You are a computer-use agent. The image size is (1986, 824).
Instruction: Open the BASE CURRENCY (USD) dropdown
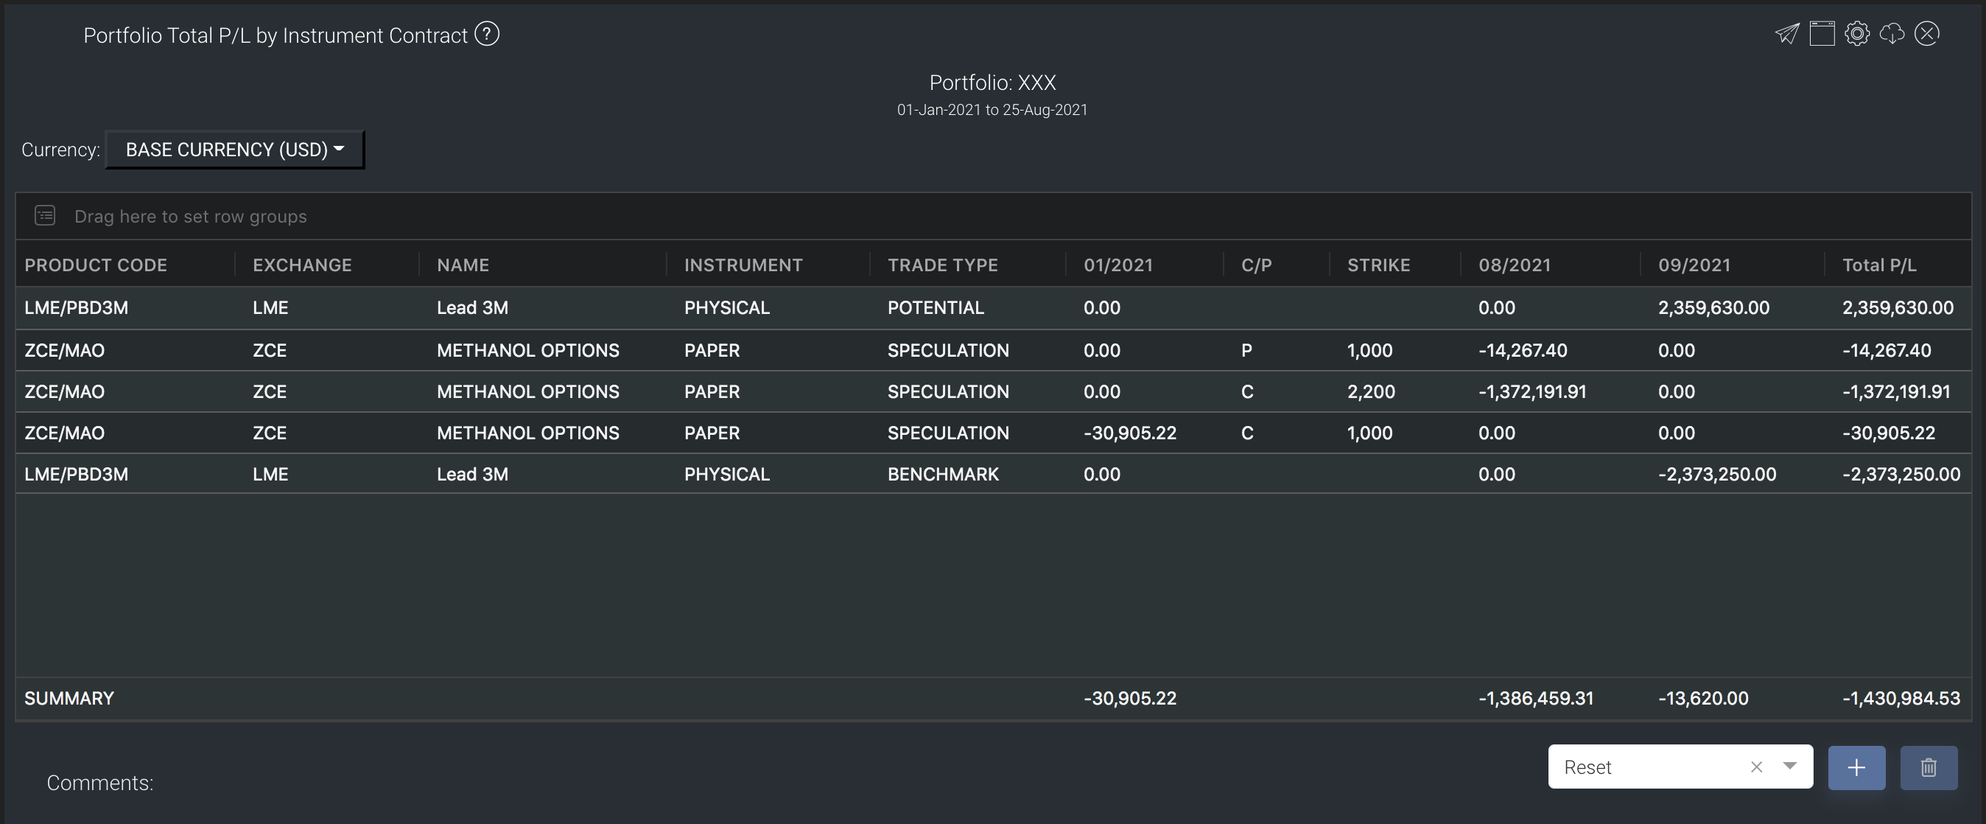click(x=235, y=150)
